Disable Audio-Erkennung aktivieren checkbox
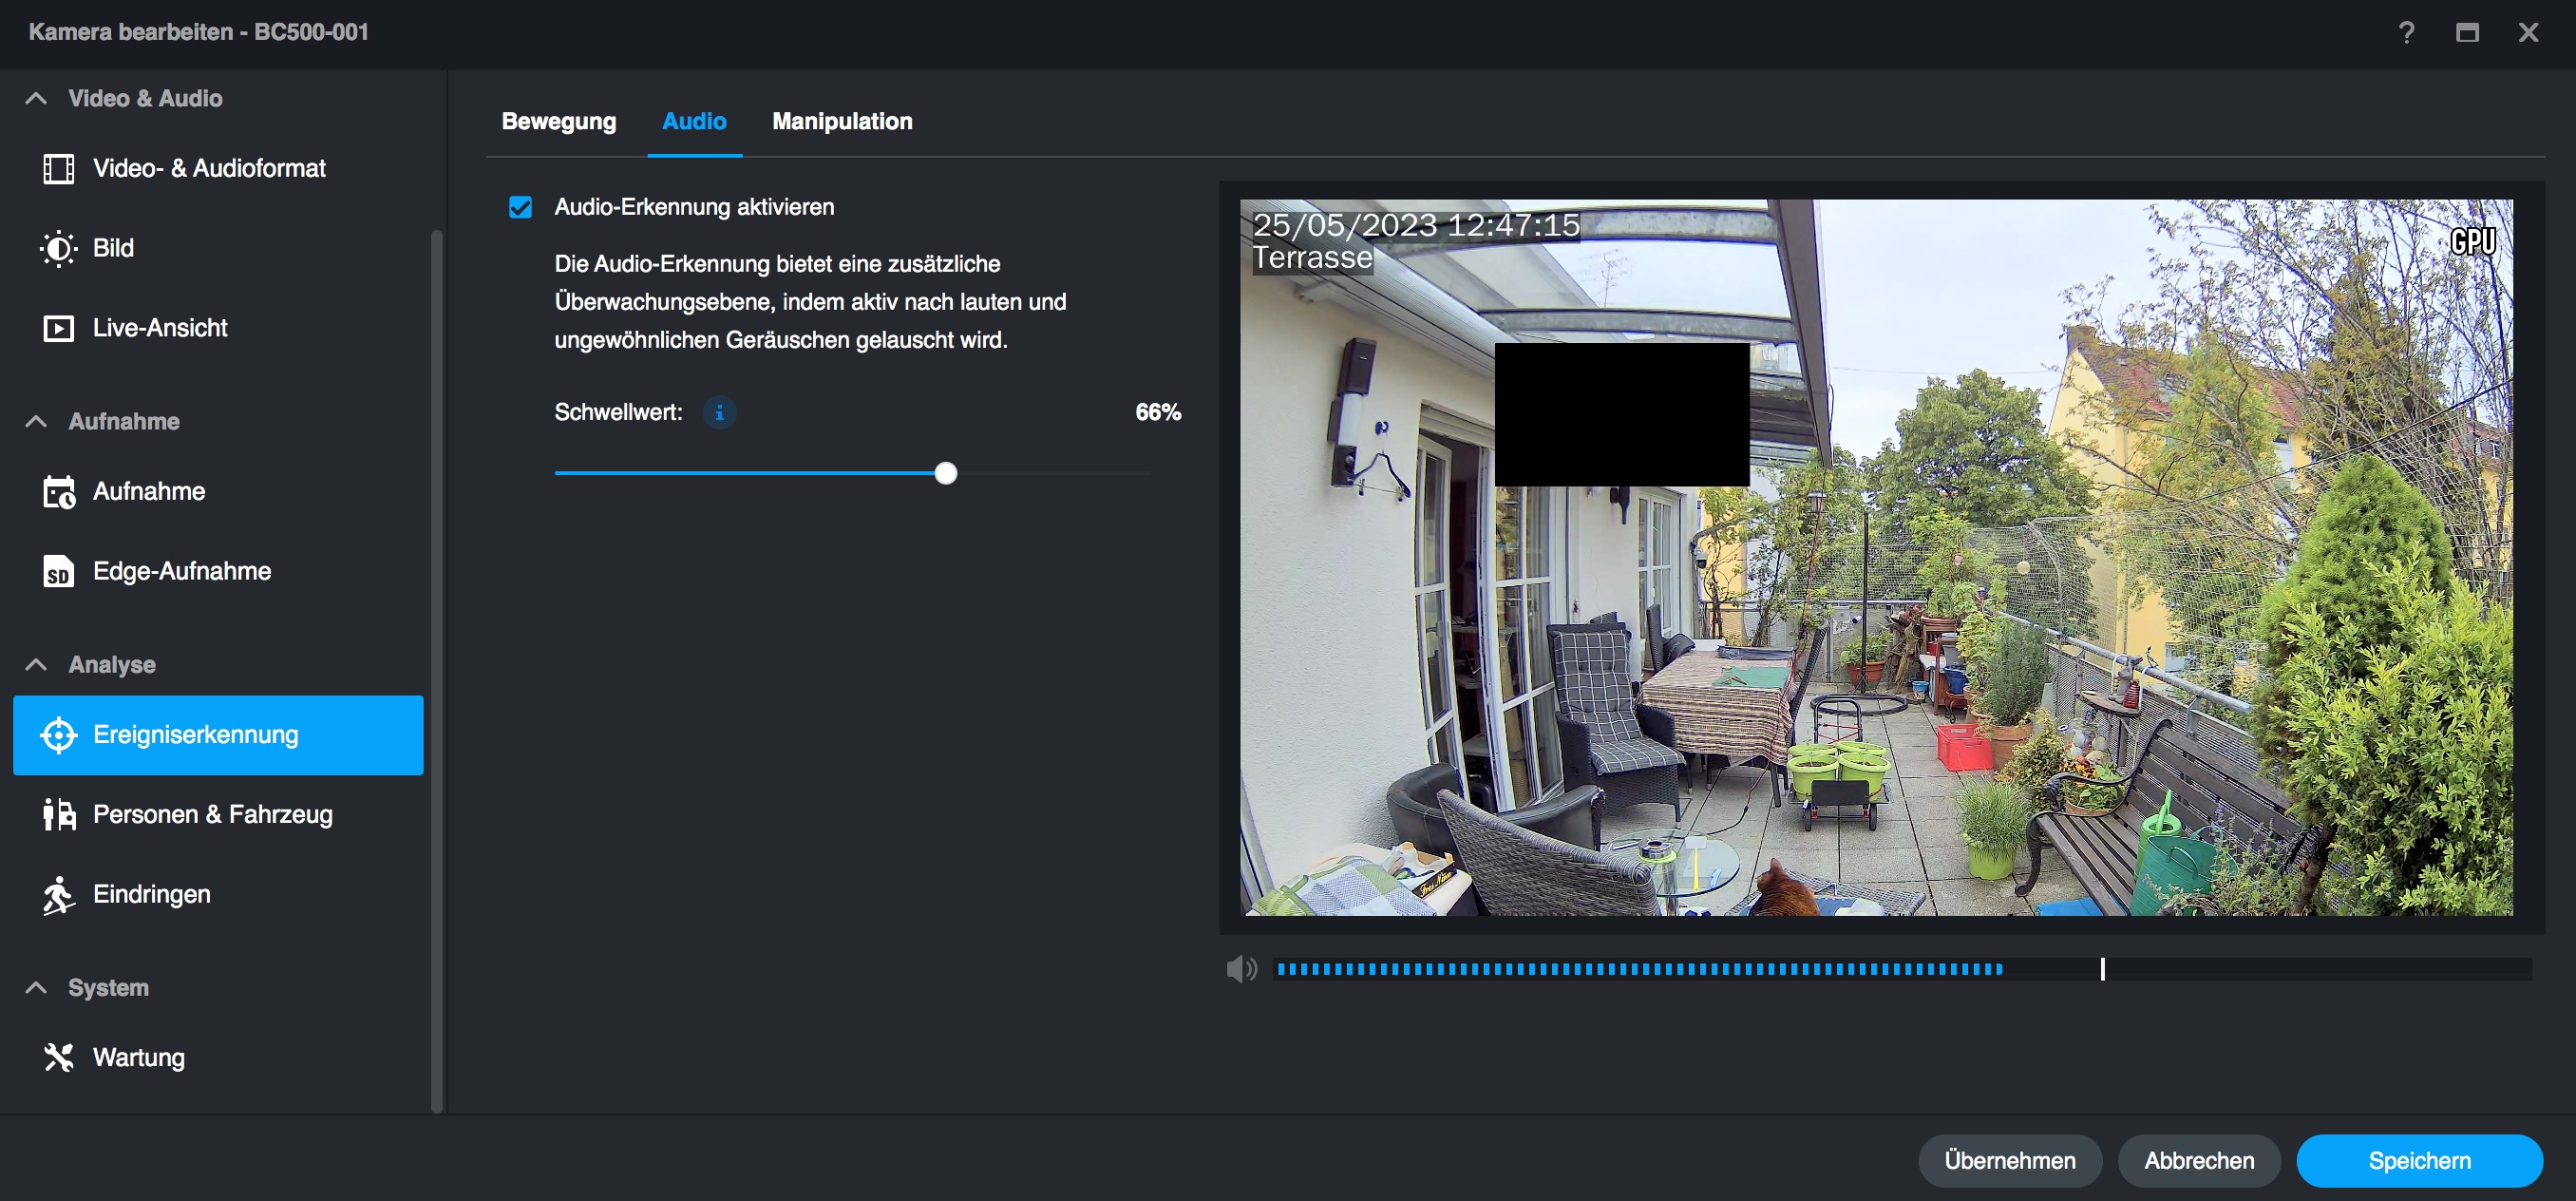 pos(520,207)
